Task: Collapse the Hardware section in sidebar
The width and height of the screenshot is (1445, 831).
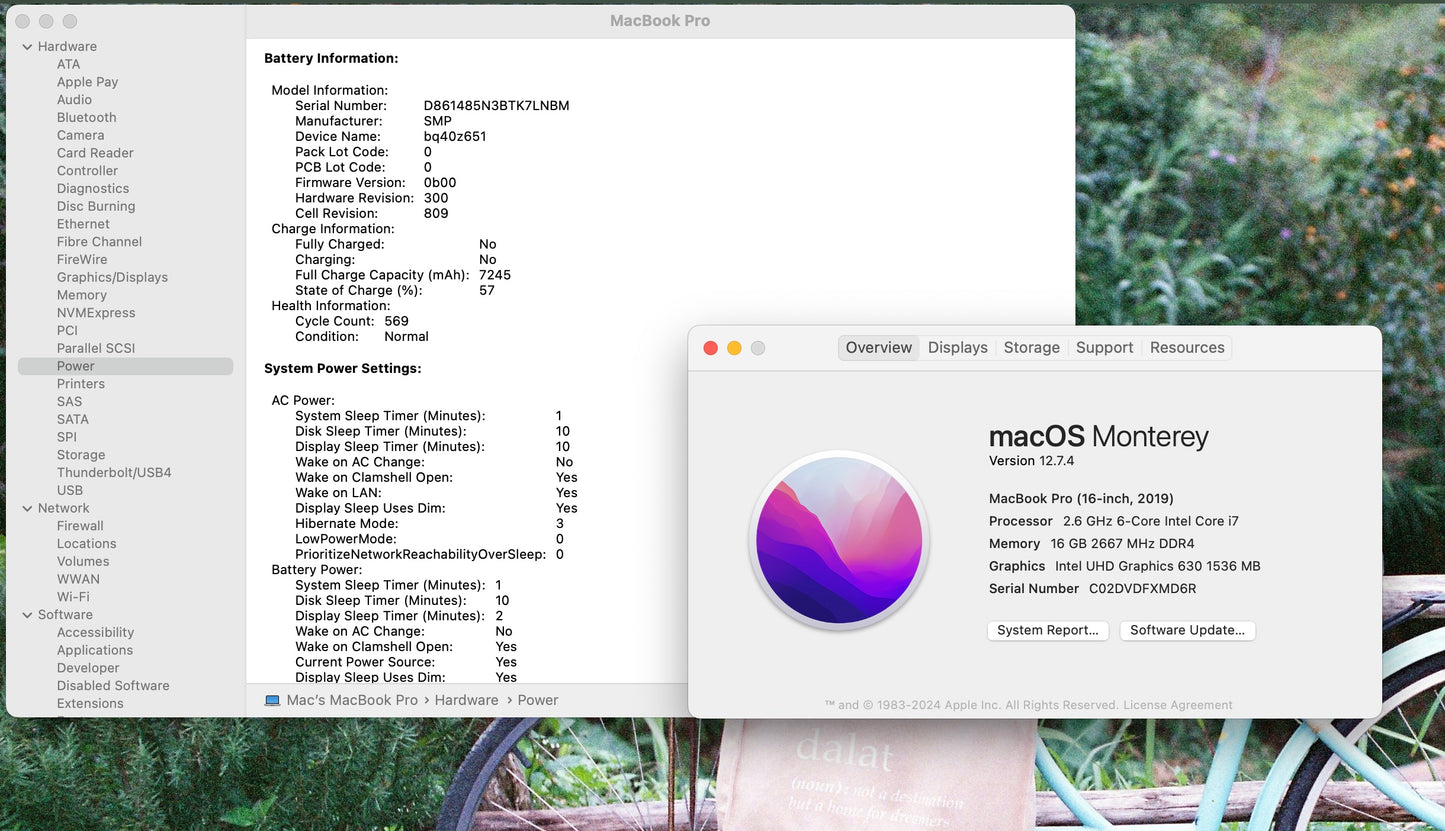Action: [x=27, y=47]
